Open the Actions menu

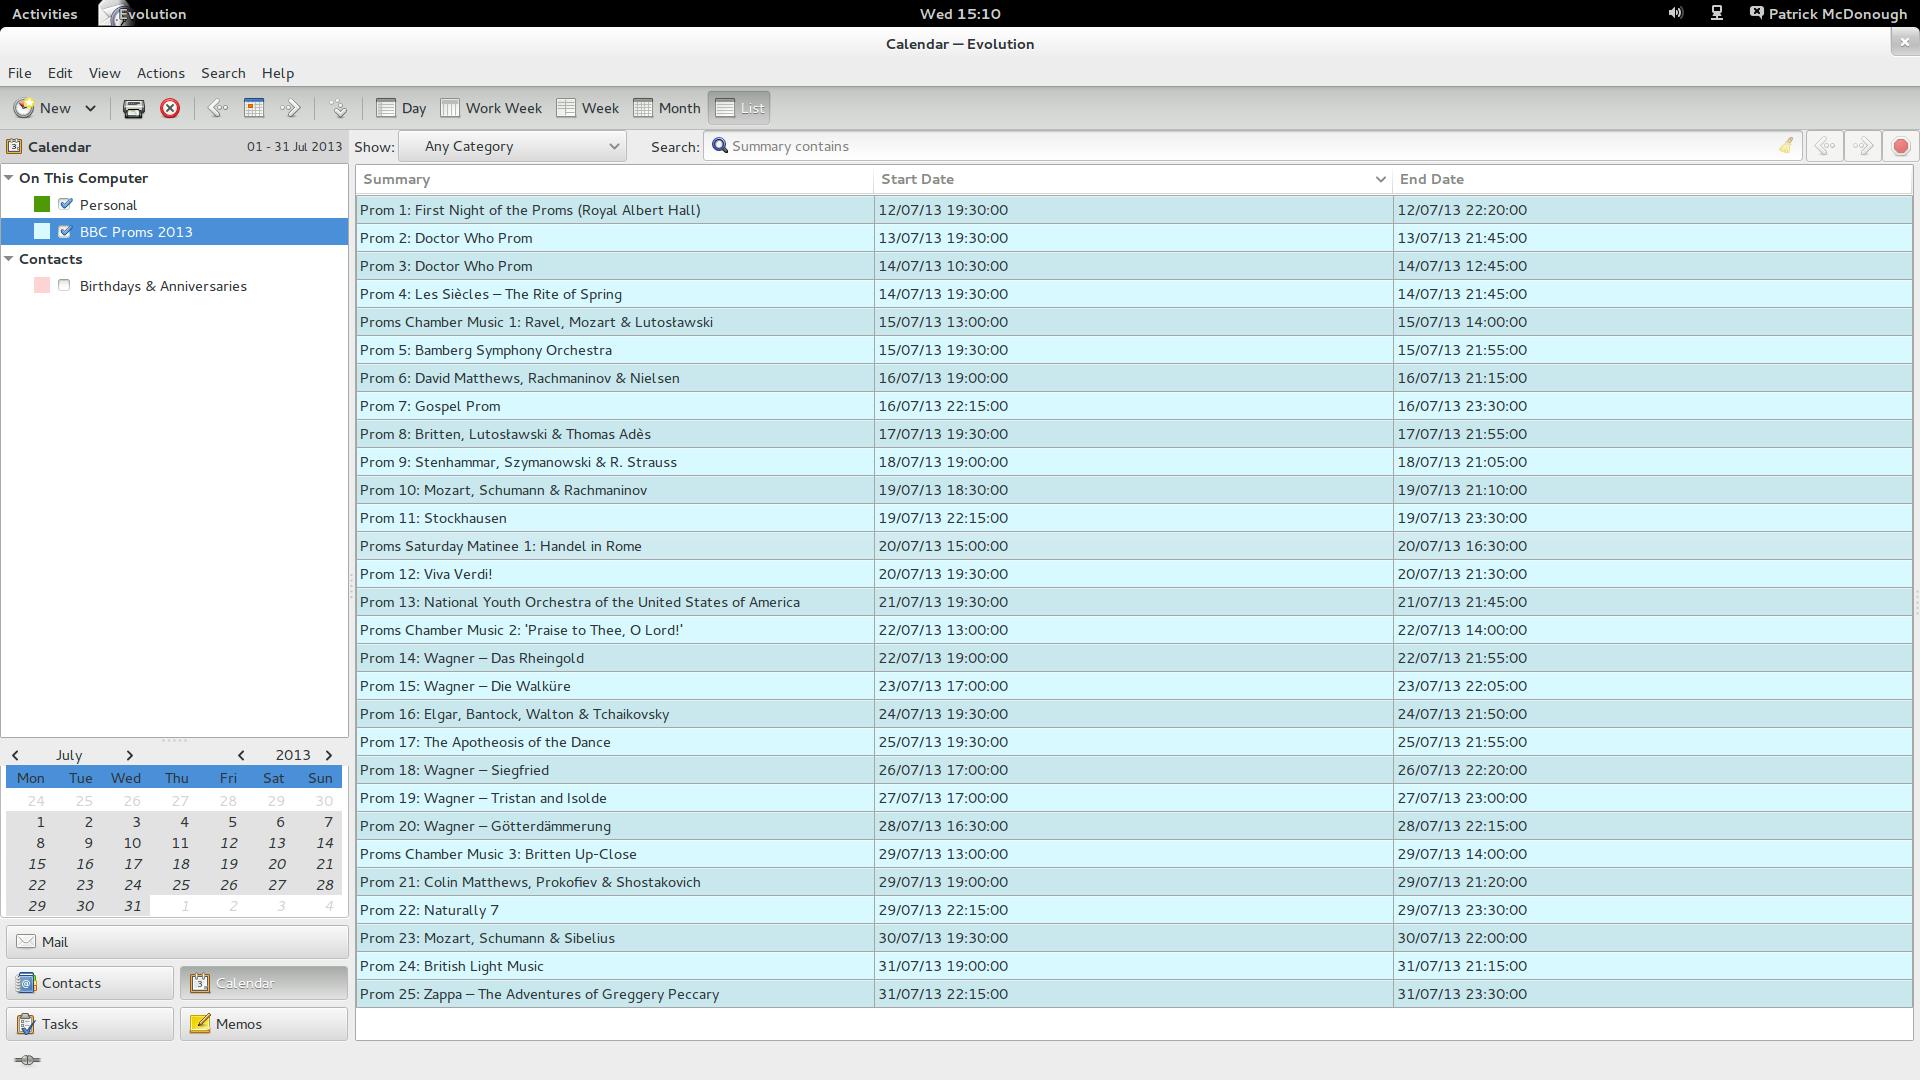click(x=160, y=73)
